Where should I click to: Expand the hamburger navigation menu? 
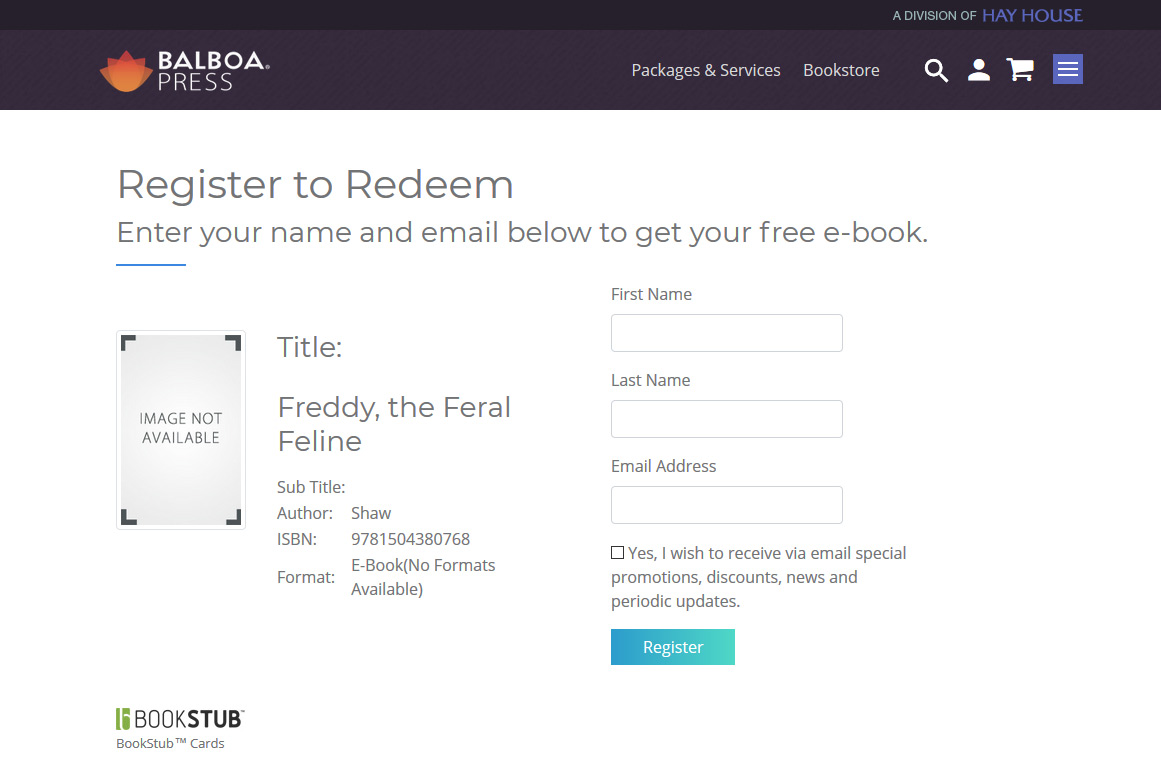(1067, 69)
